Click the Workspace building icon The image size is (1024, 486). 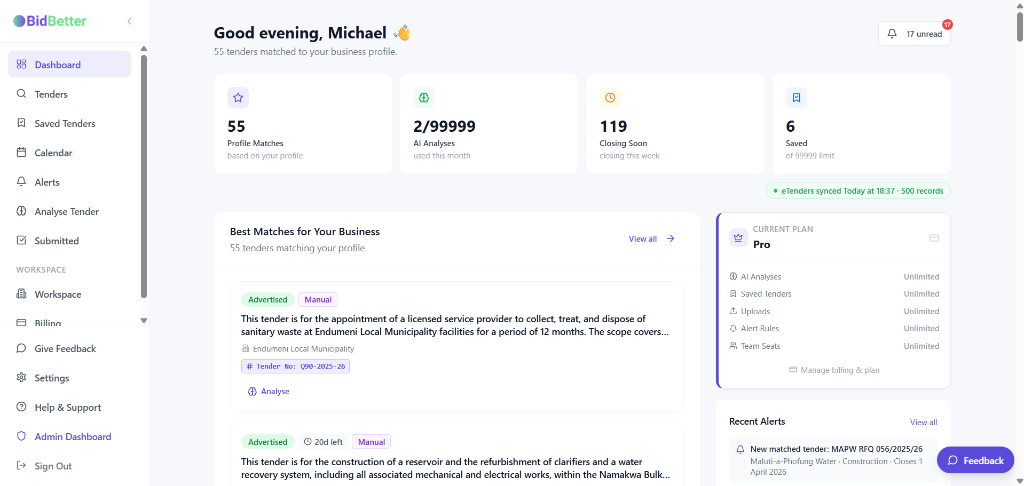coord(21,295)
